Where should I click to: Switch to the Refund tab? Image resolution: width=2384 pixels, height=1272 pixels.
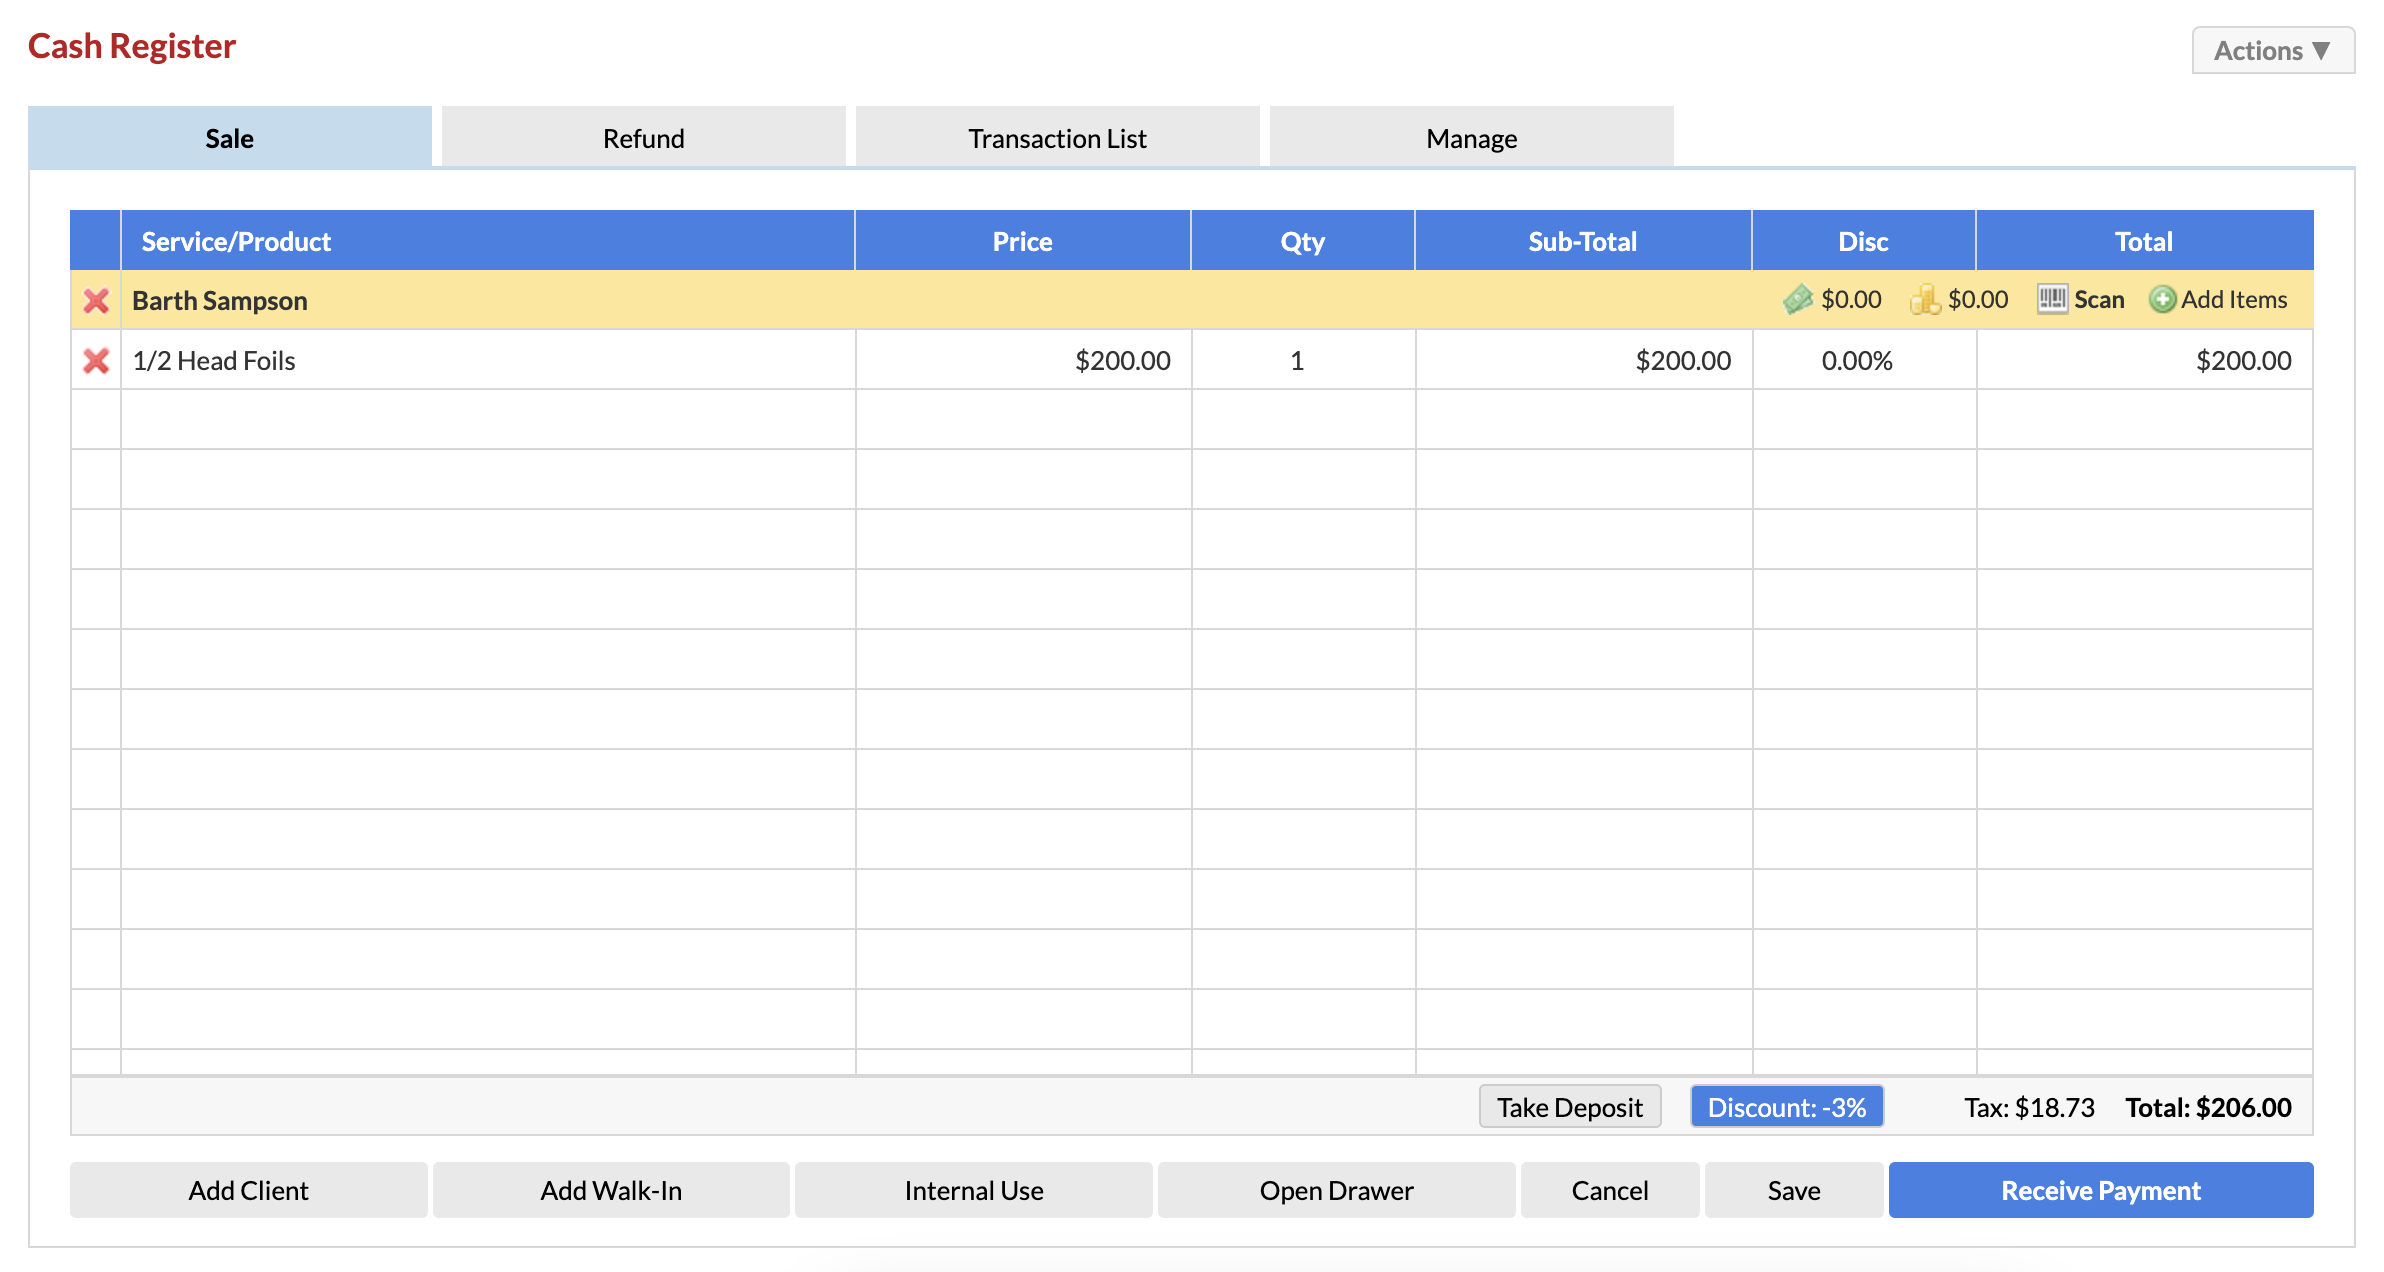[643, 138]
